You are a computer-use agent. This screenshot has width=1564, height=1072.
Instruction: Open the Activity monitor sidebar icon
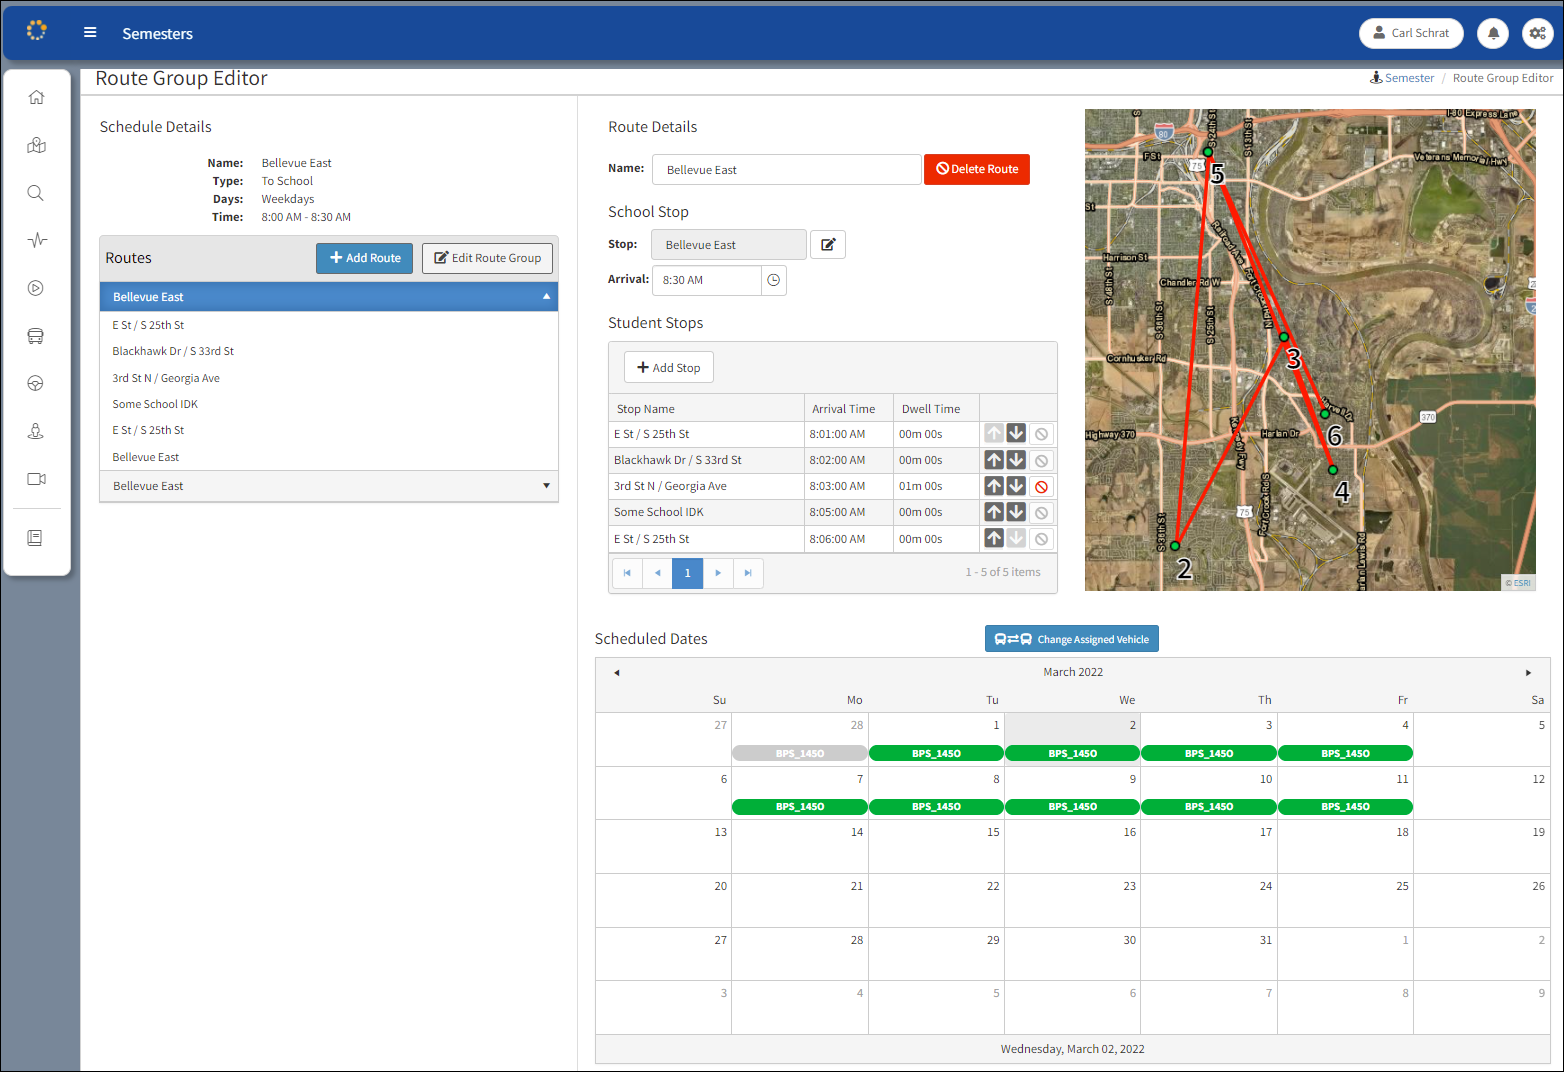click(36, 240)
